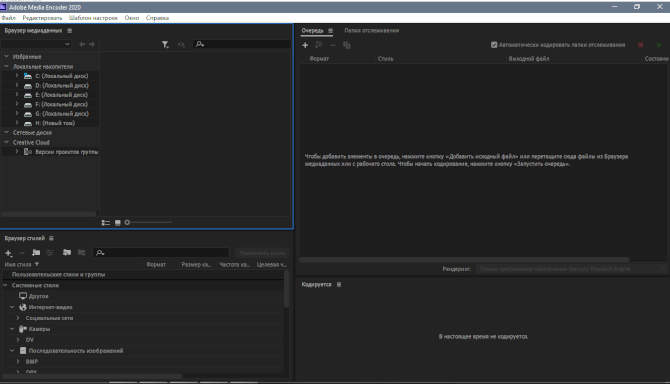Switch Media Browser to thumbnail view
The height and width of the screenshot is (384, 670).
pos(118,223)
